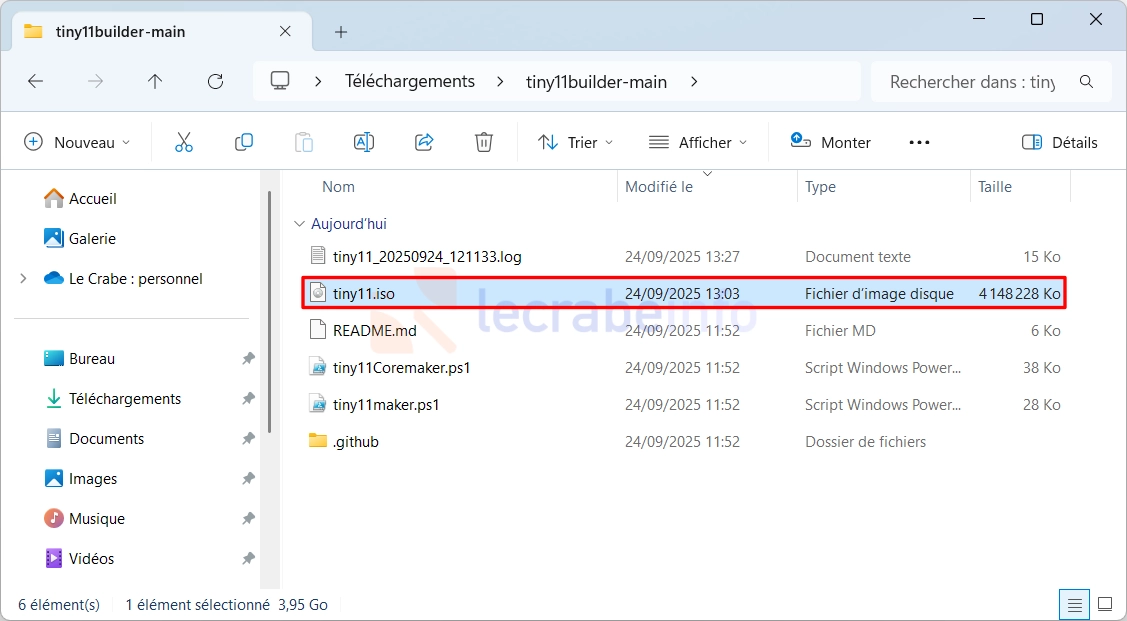Sort by the Nom column header
This screenshot has height=621, width=1127.
338,187
